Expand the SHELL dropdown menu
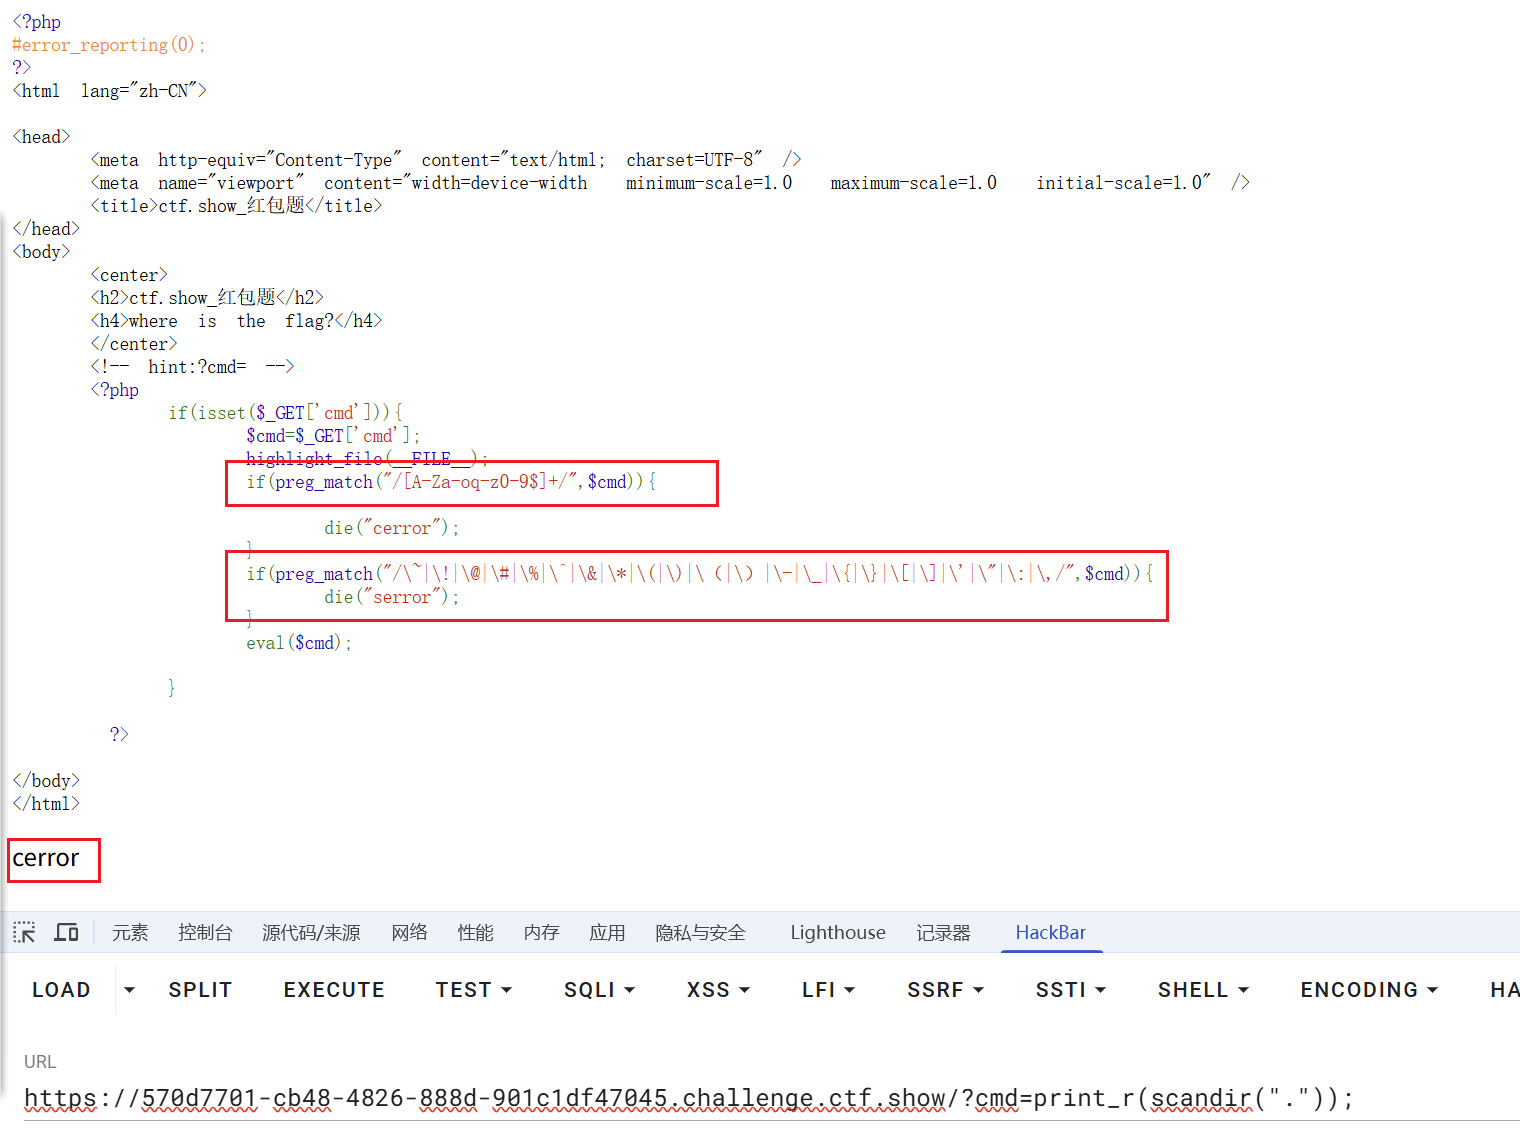Screen dimensions: 1520x1146 pyautogui.click(x=1203, y=990)
